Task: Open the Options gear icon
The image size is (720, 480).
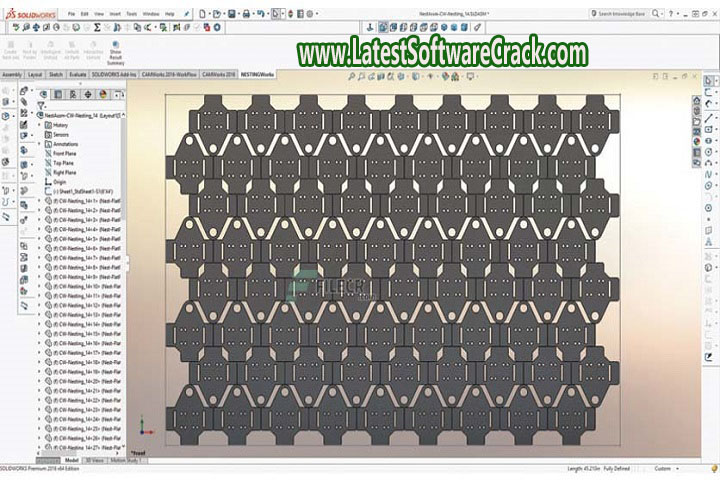Action: click(310, 14)
